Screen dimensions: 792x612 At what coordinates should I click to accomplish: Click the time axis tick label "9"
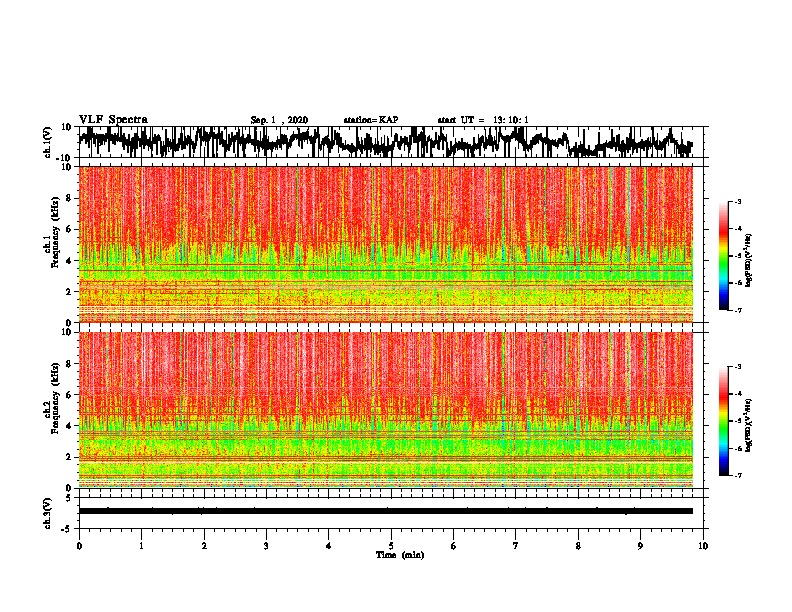click(640, 546)
